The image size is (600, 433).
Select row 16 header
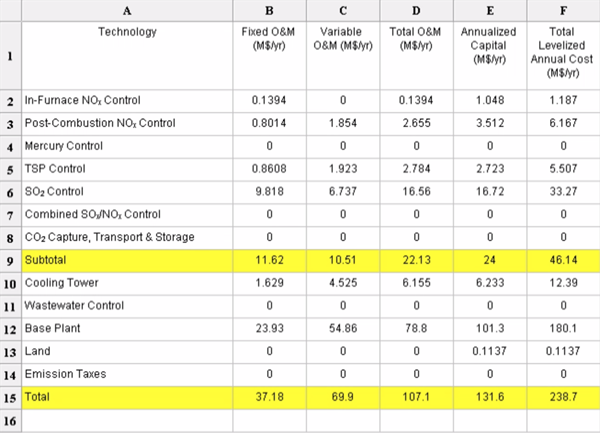(11, 421)
